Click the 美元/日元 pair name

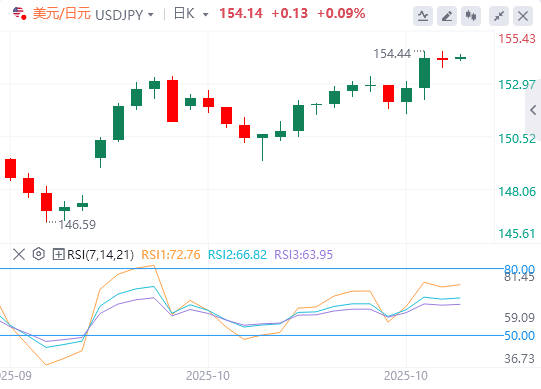(x=62, y=14)
